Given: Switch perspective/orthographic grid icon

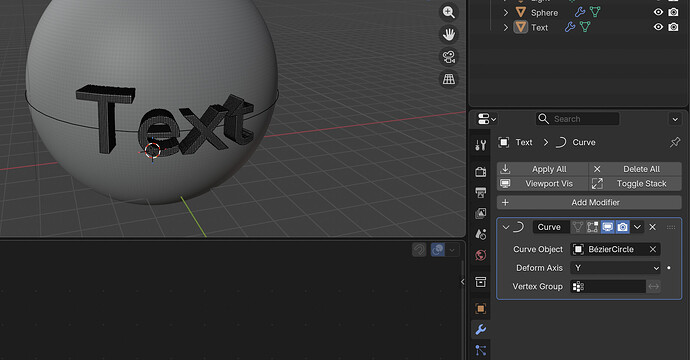Looking at the screenshot, I should click(x=448, y=79).
